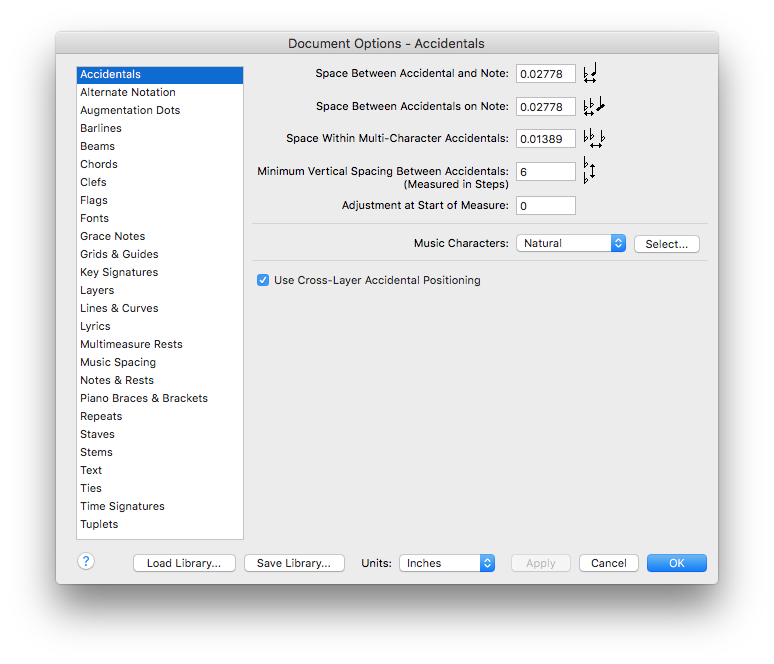Click Space Between Accidental and Note field
Screen dimensions: 774x664
(546, 74)
